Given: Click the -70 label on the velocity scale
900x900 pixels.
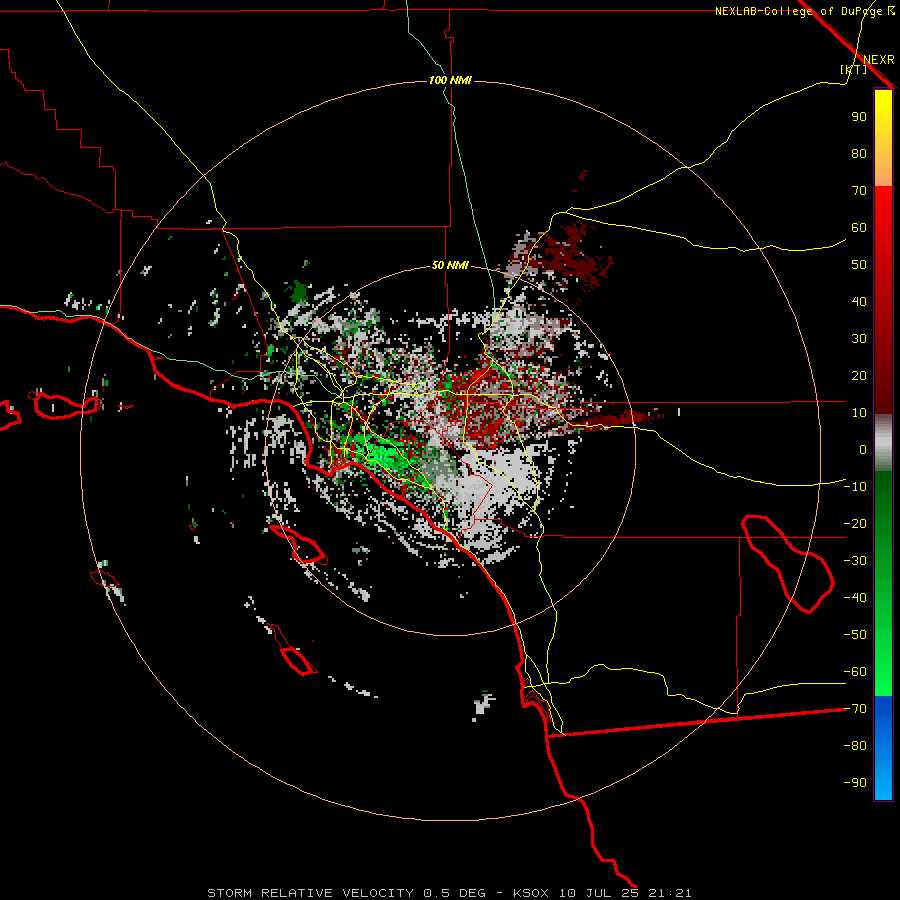Looking at the screenshot, I should pyautogui.click(x=855, y=708).
